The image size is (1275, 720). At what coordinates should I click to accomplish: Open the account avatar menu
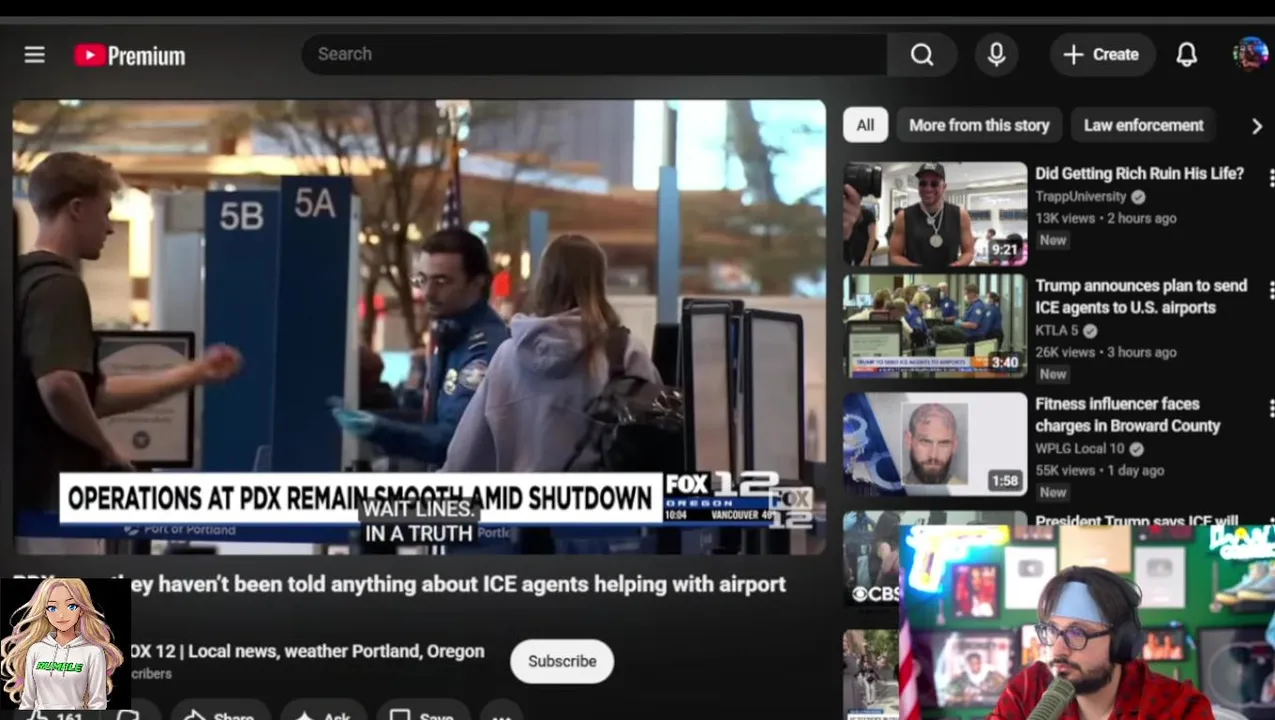tap(1250, 54)
